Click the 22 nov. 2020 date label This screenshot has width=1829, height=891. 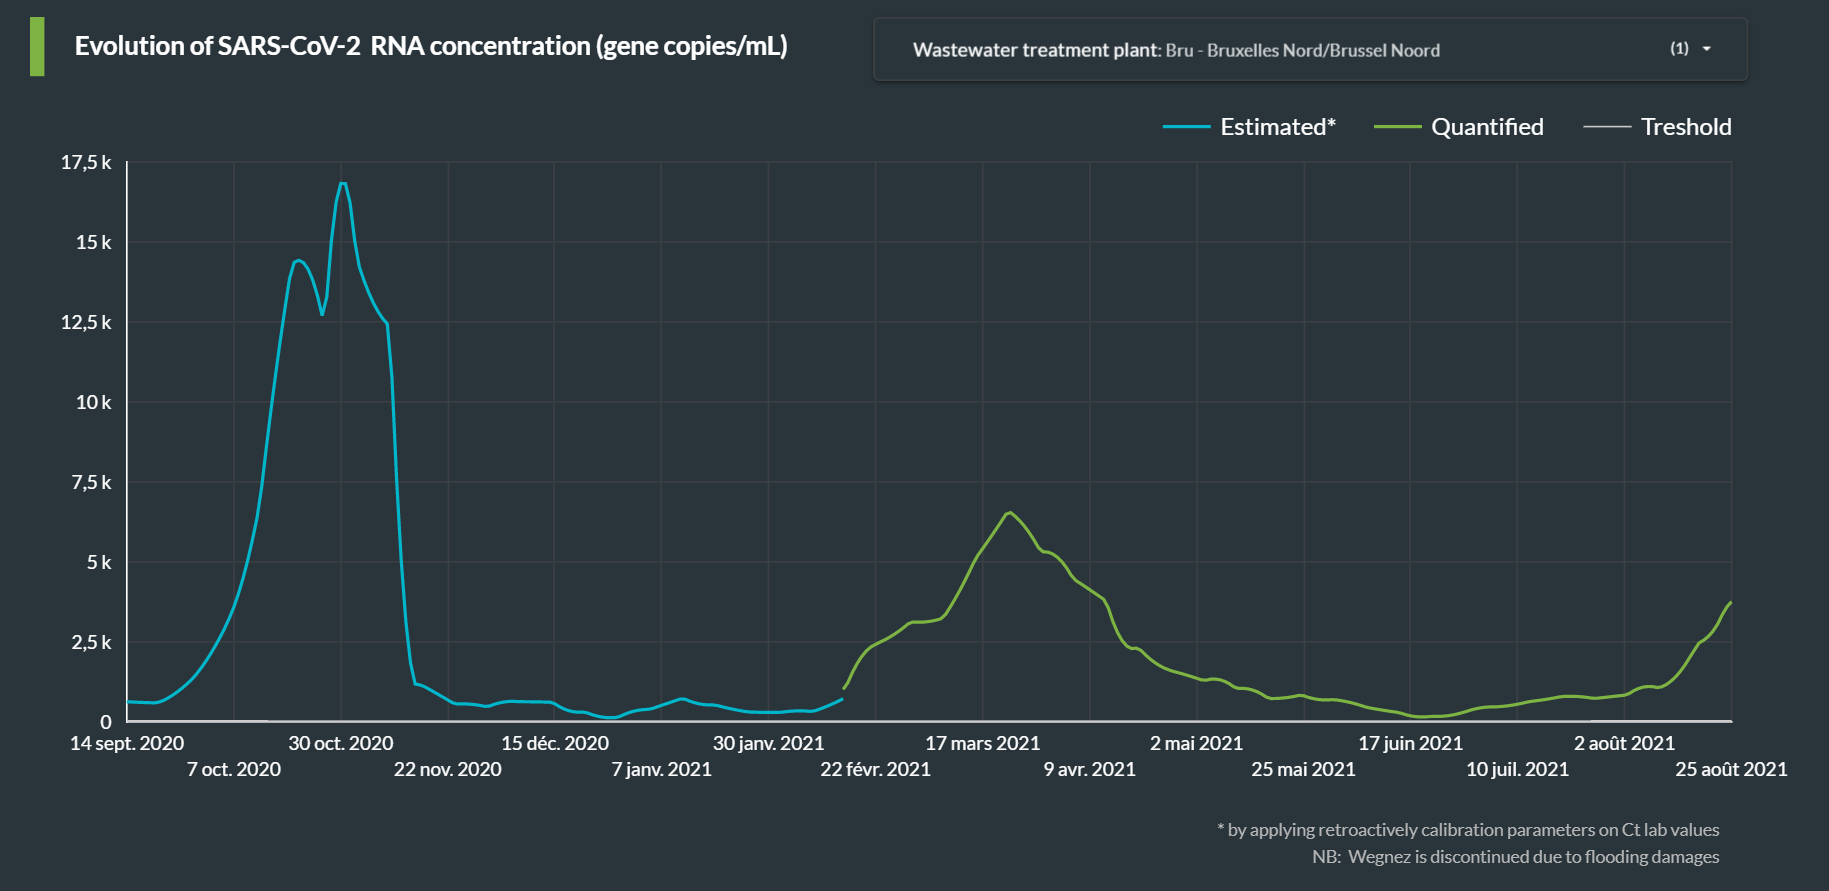tap(448, 769)
